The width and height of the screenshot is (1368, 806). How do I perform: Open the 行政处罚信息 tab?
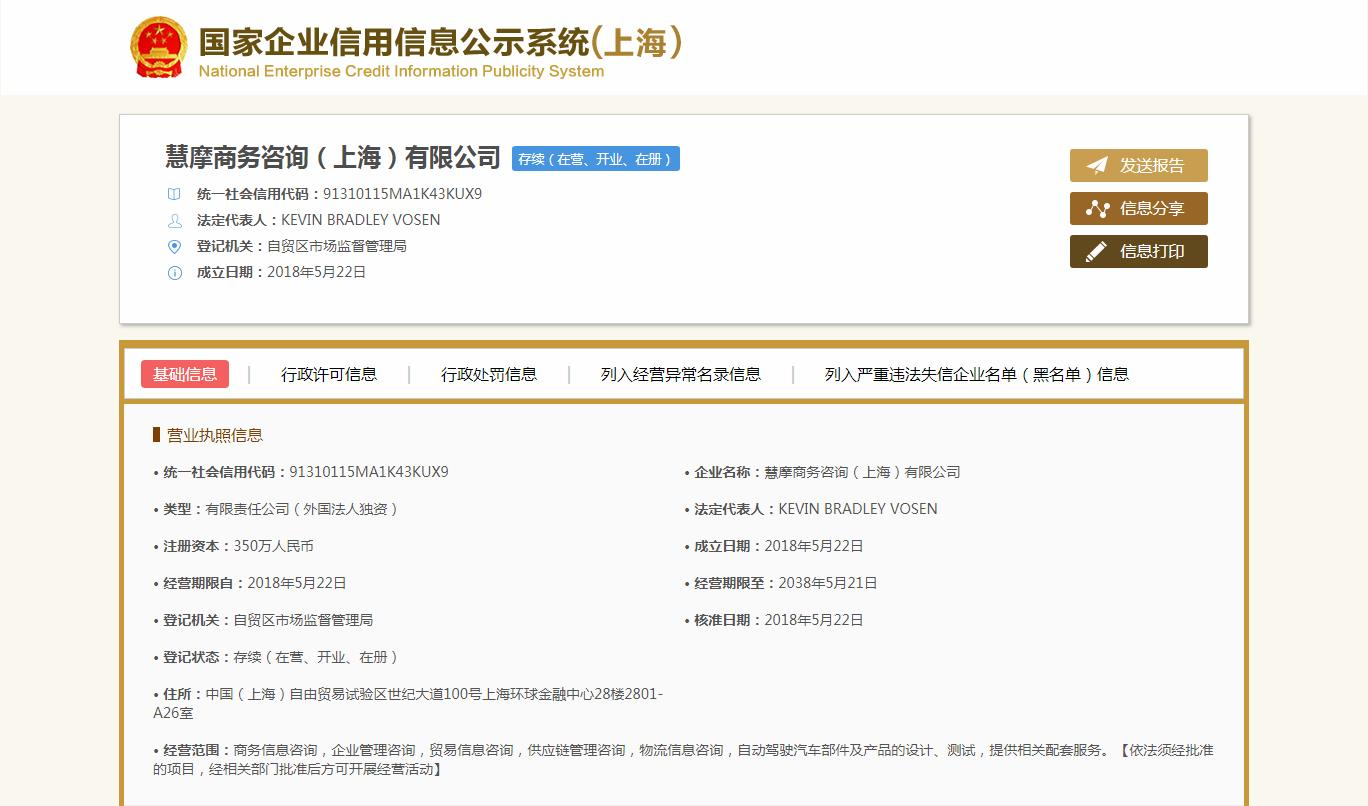489,374
